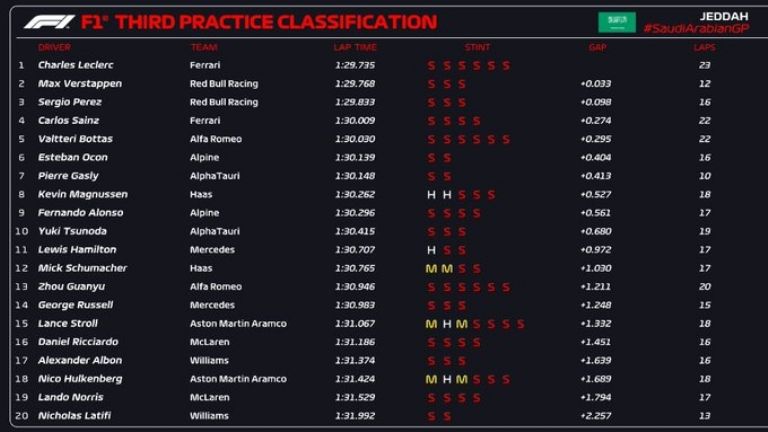Click the Saudi Arabia flag icon
This screenshot has width=768, height=432.
[616, 21]
